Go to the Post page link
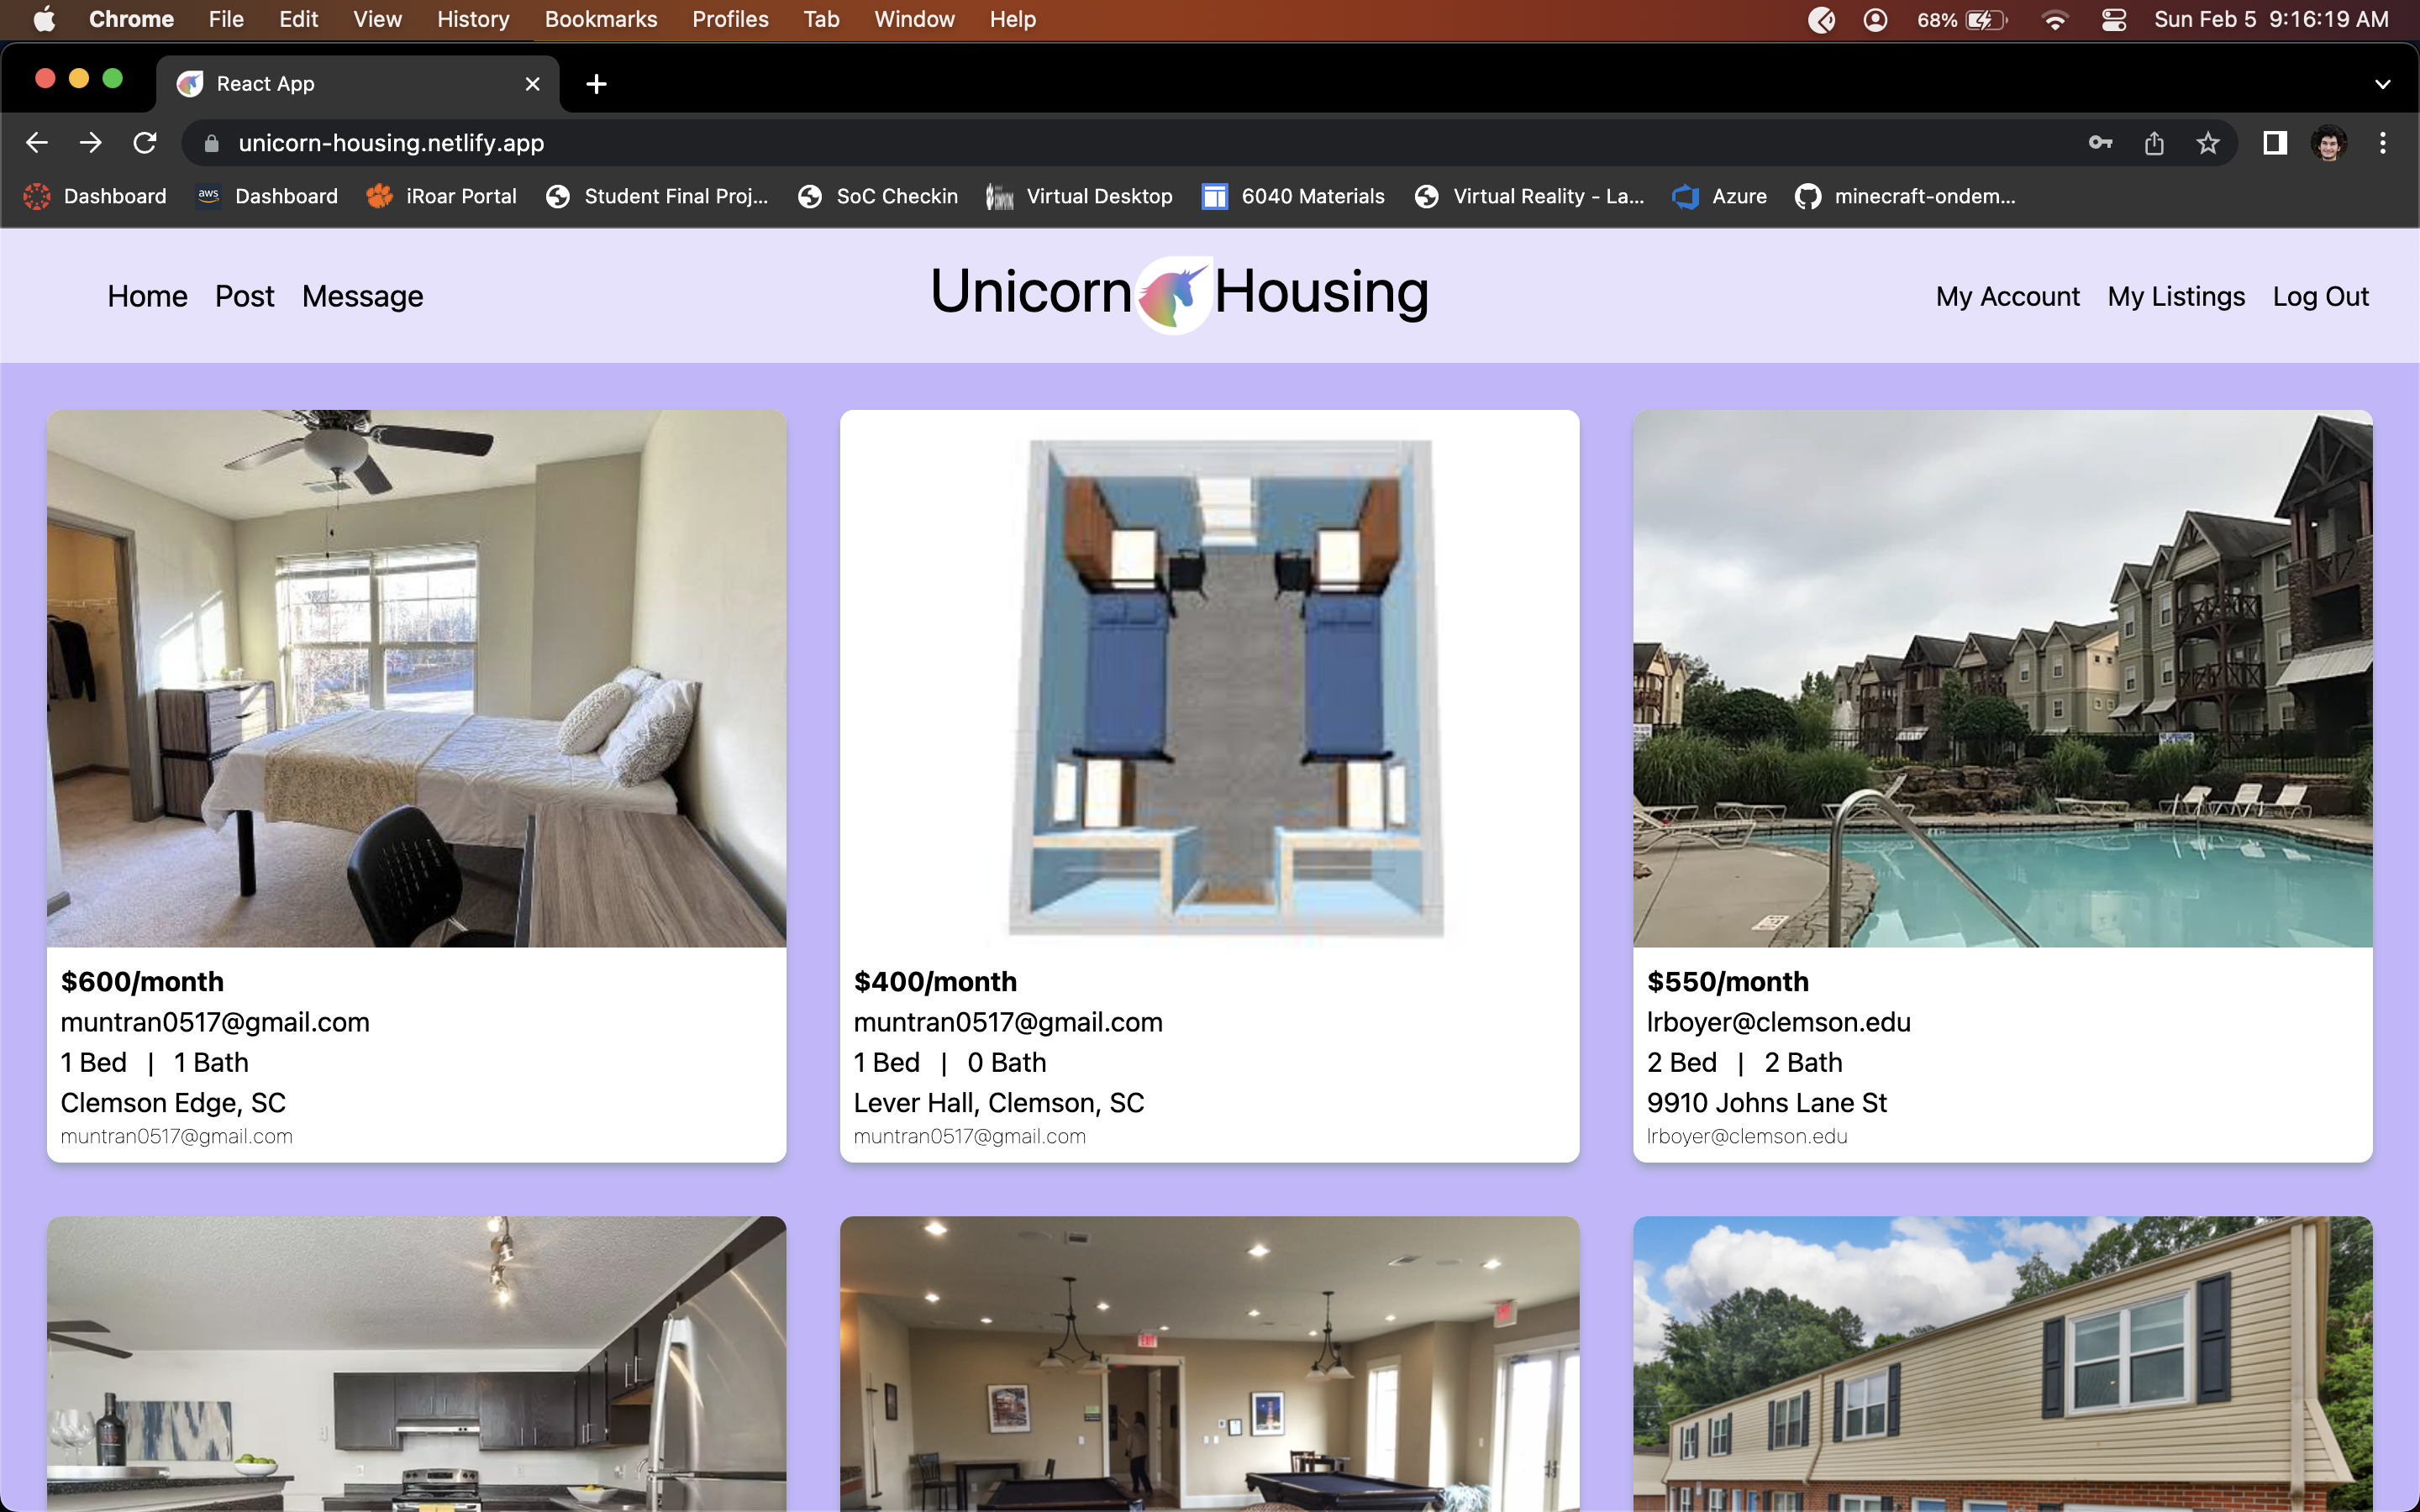This screenshot has height=1512, width=2420. [x=244, y=296]
